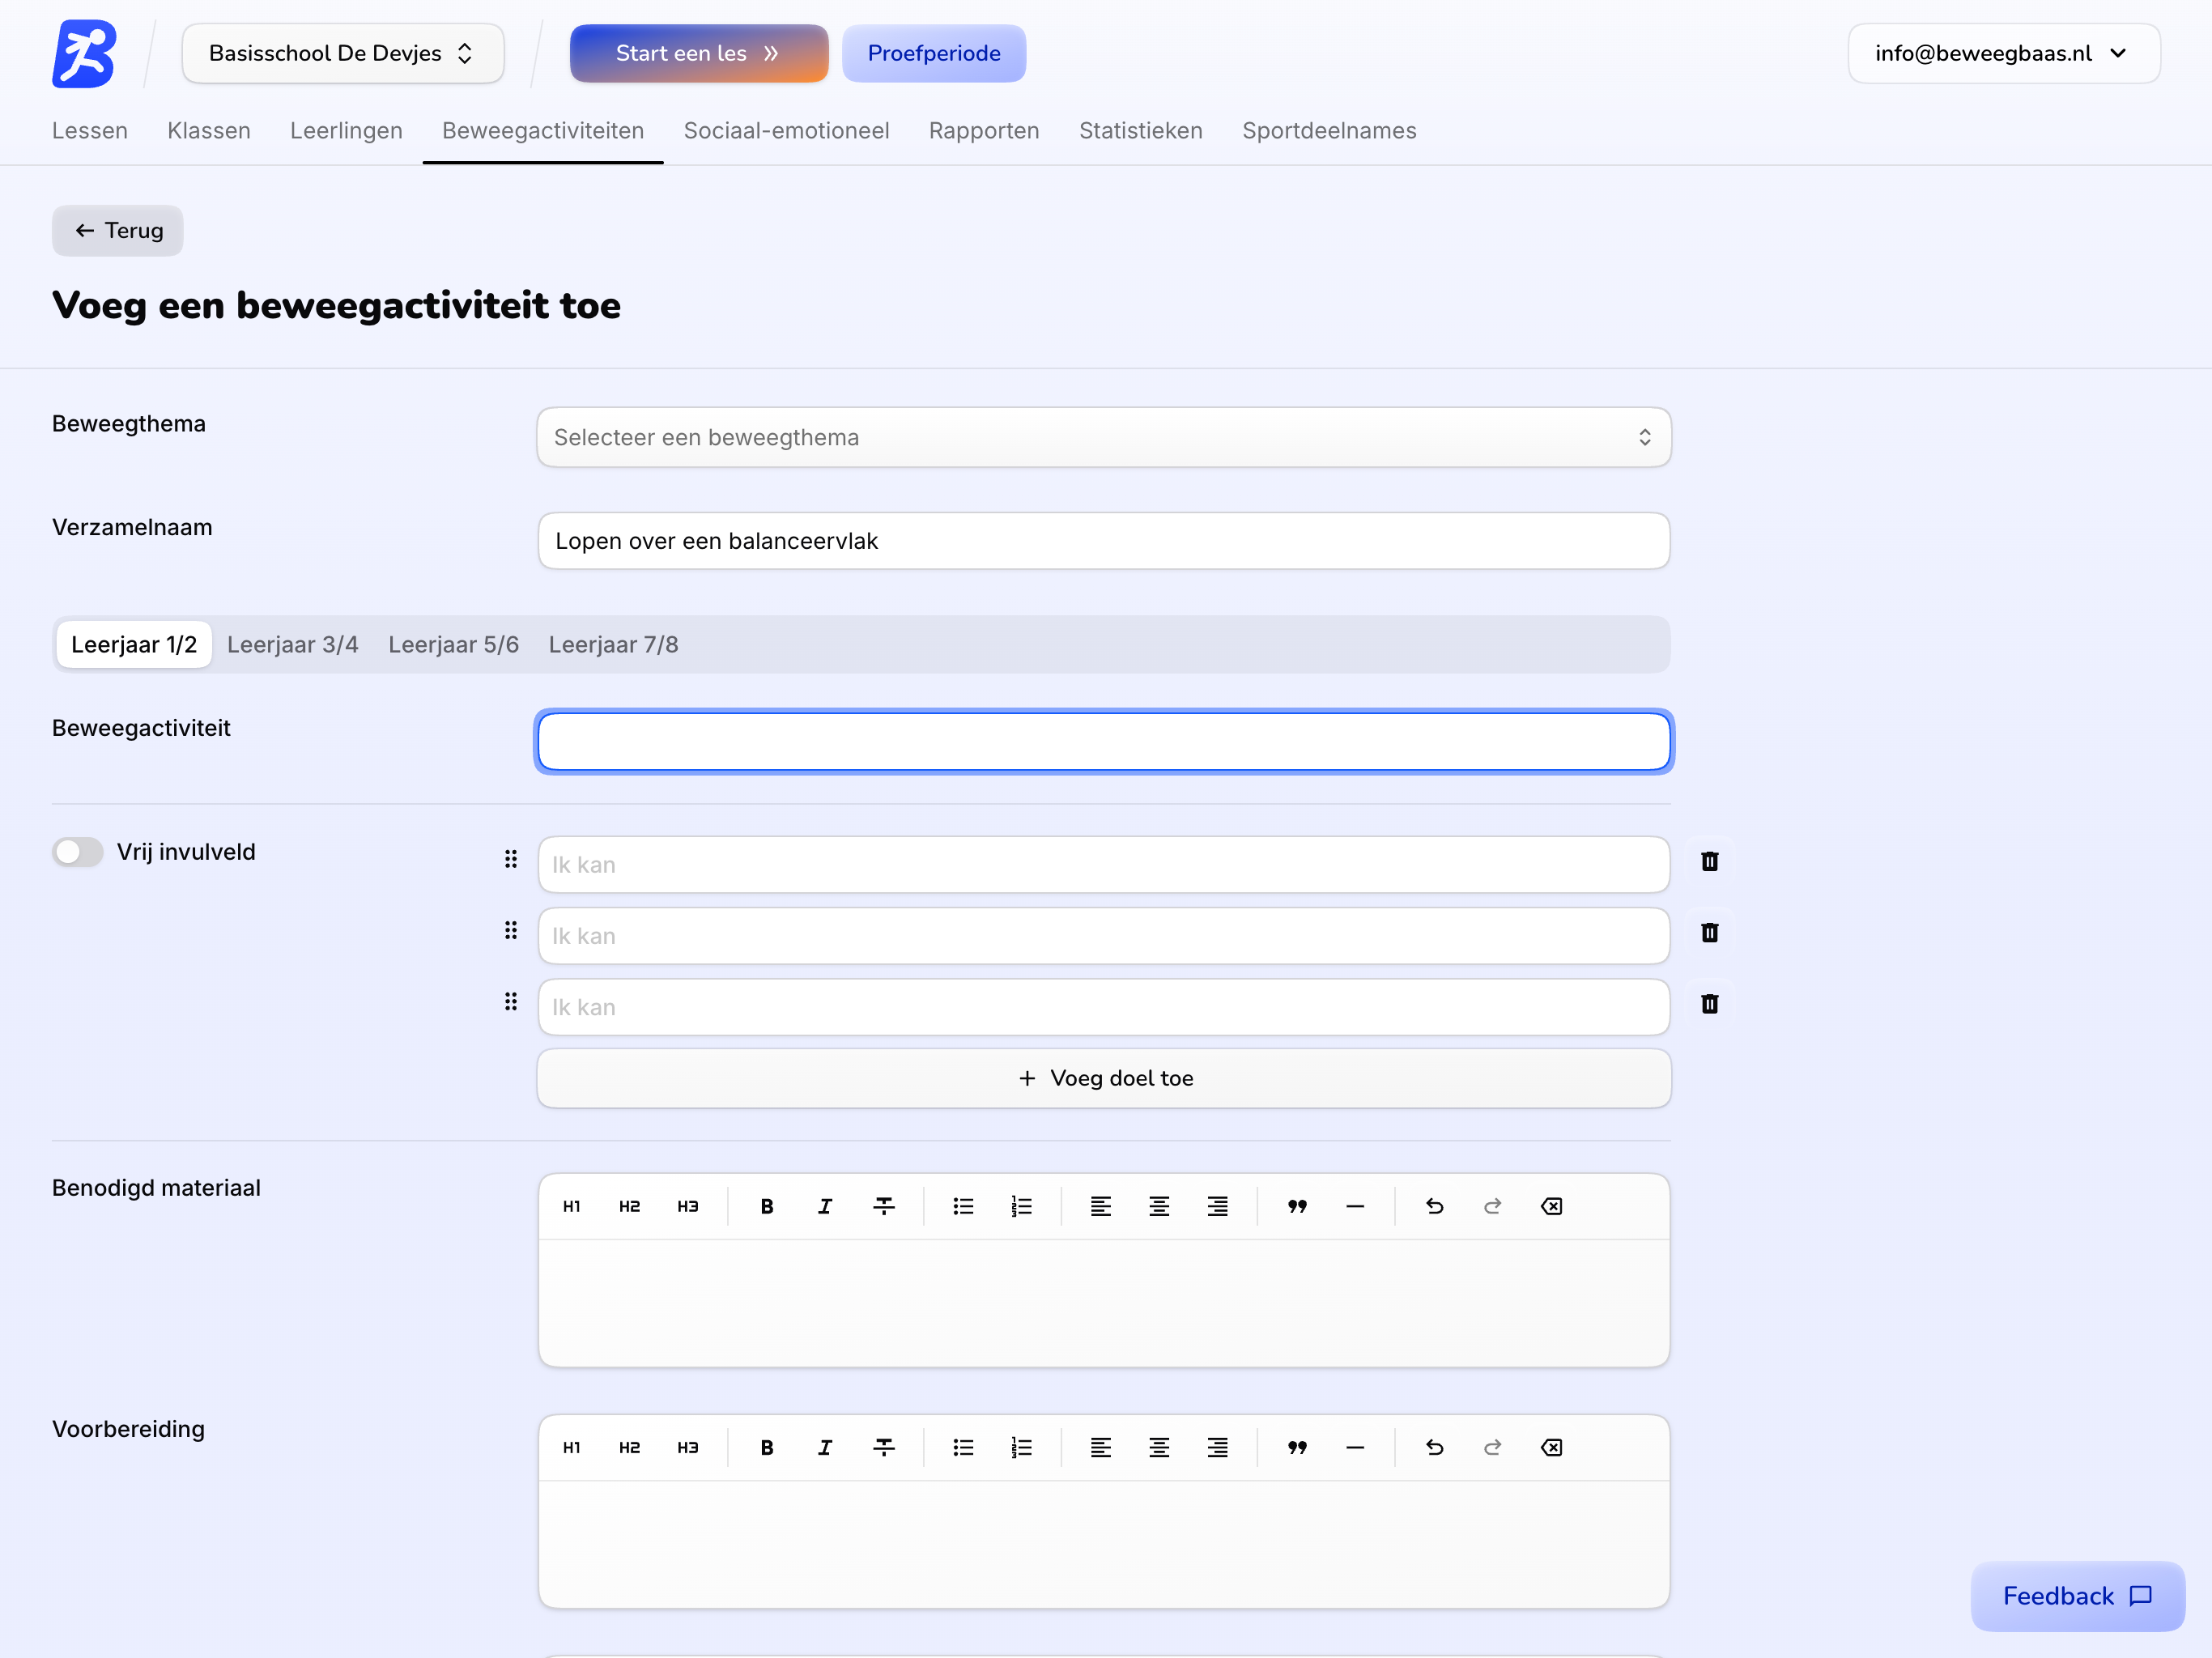Screen dimensions: 2212x1658
Task: Click strikethrough in Benodigd materiaal toolbar
Action: (884, 1206)
